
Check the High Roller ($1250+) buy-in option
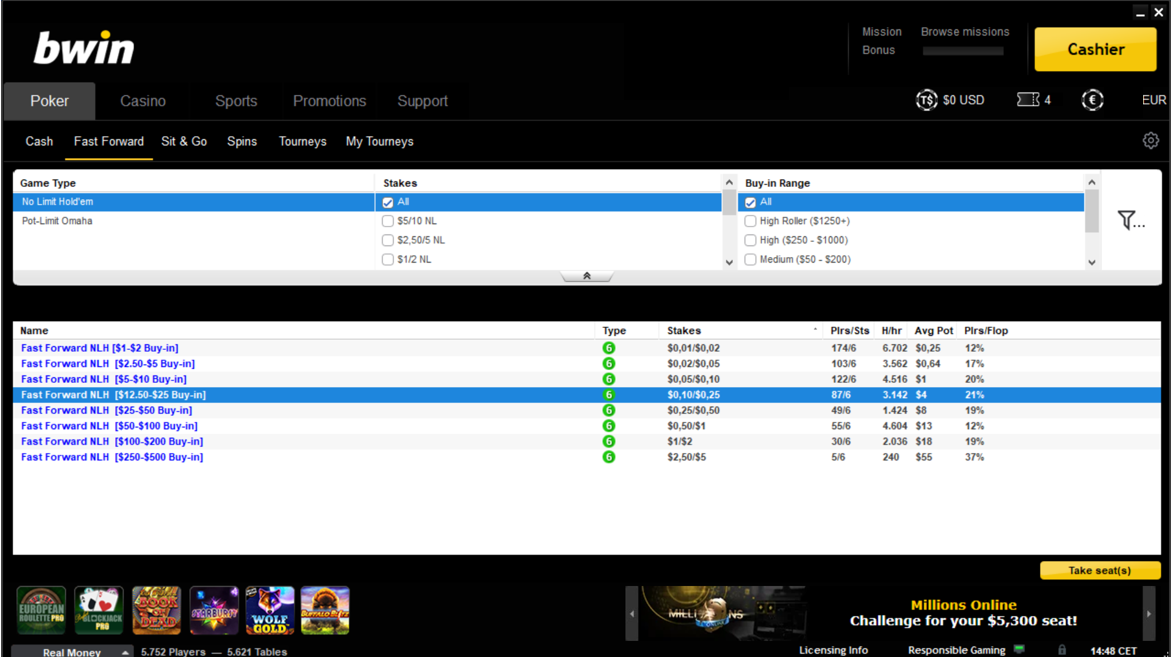tap(750, 221)
